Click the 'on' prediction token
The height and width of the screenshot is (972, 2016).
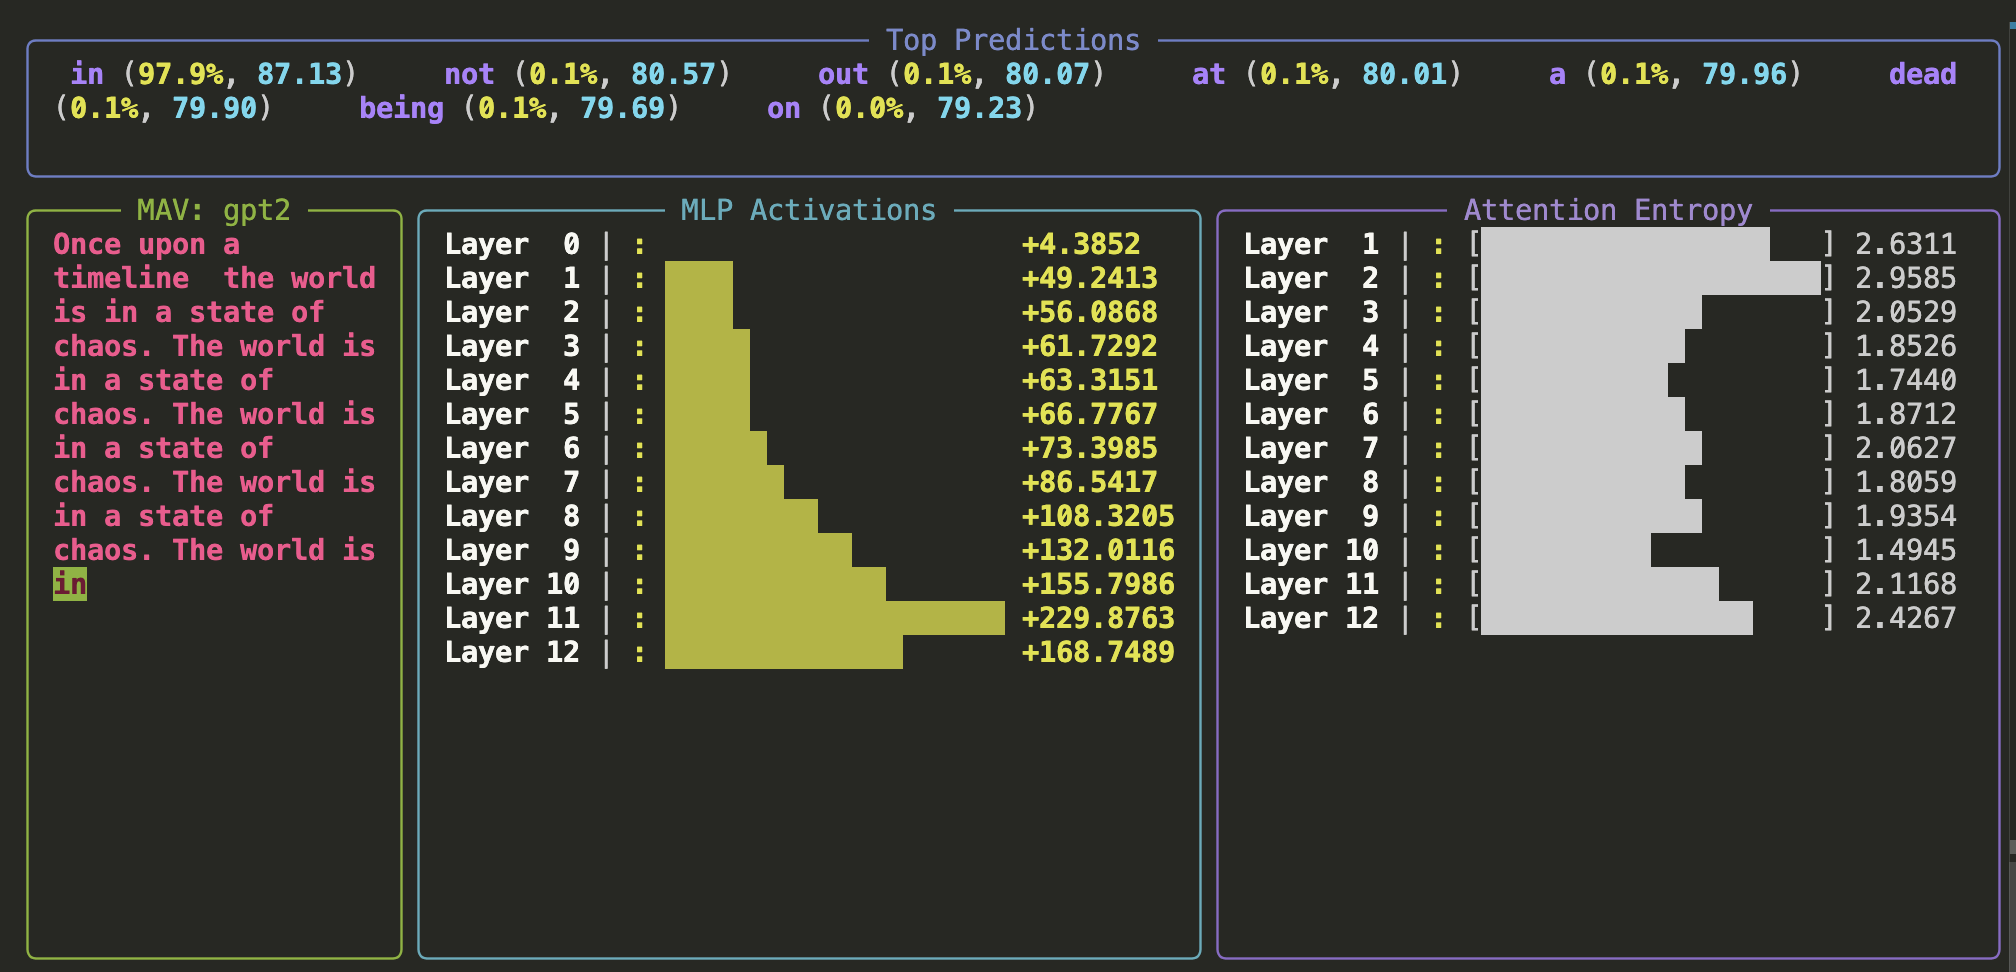pos(784,108)
